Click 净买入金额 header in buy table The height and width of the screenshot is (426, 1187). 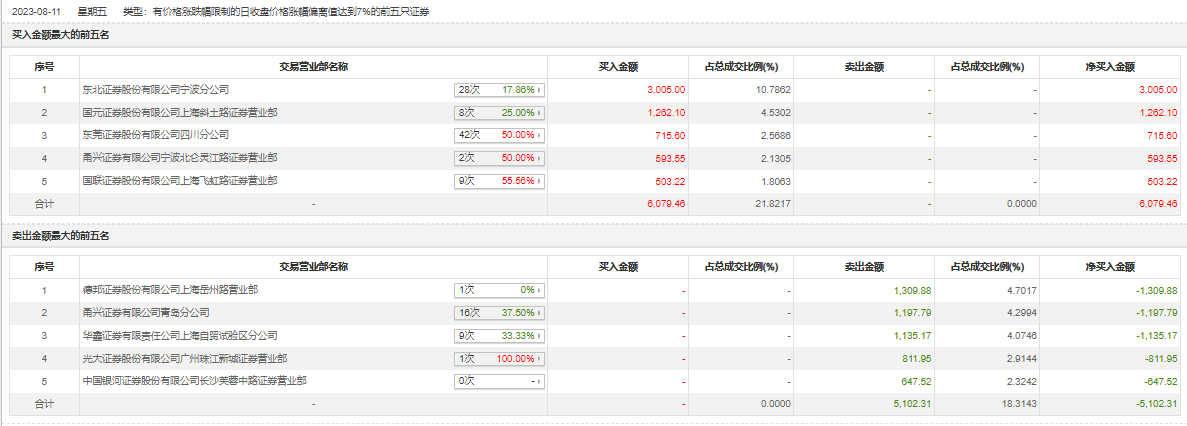(1109, 67)
